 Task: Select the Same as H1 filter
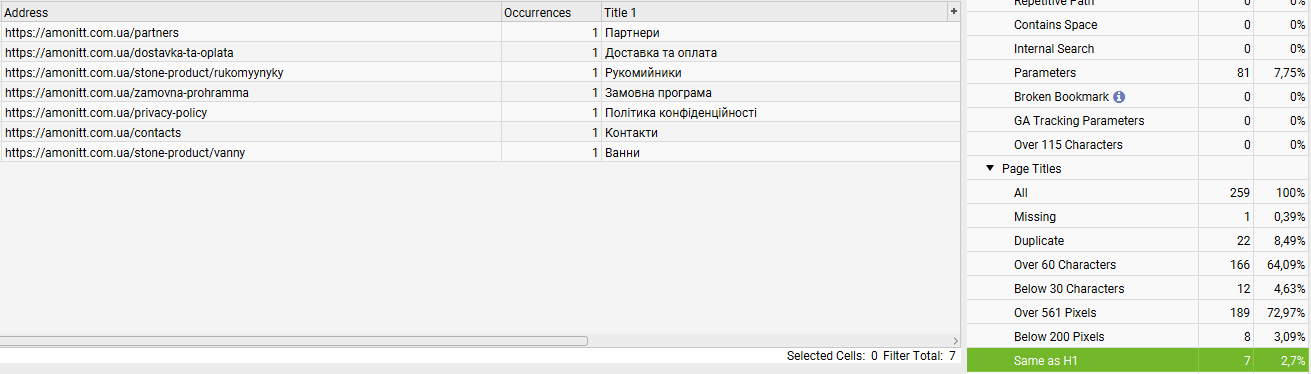pyautogui.click(x=1139, y=360)
